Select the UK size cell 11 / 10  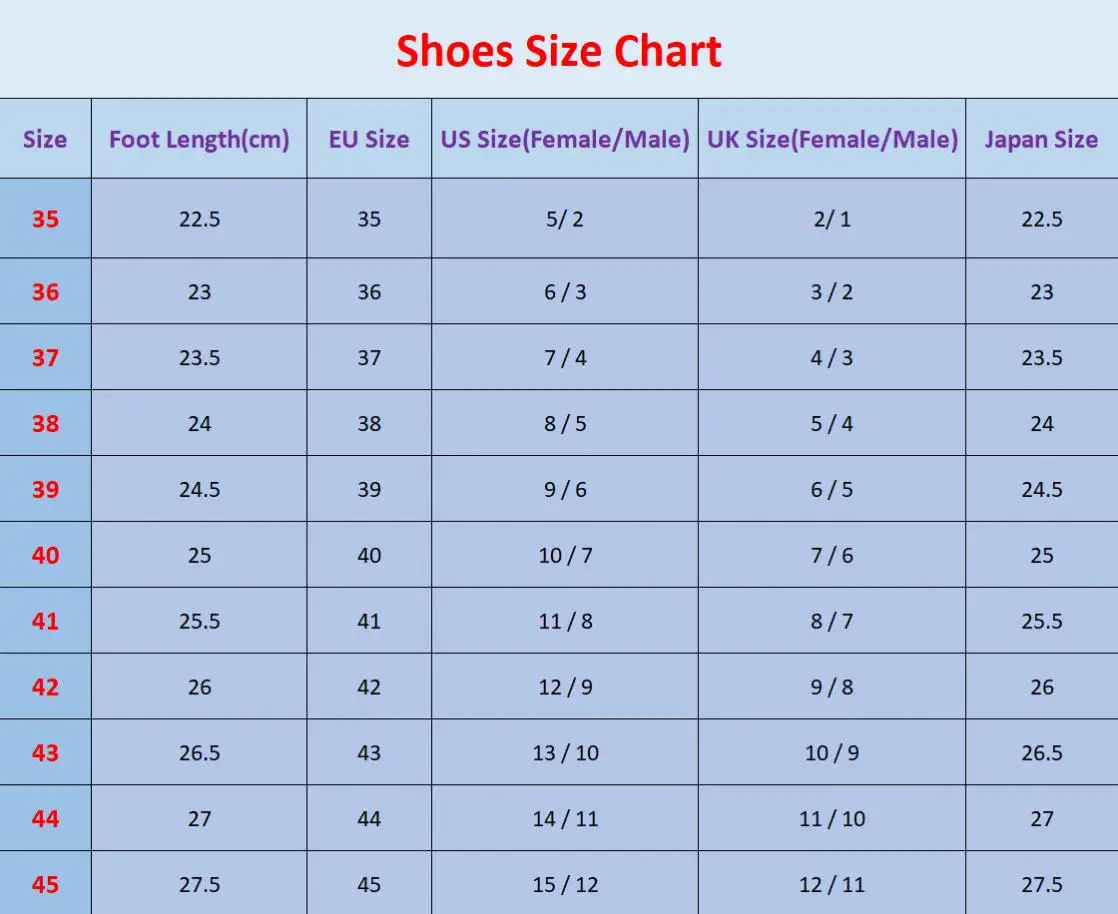click(x=832, y=818)
